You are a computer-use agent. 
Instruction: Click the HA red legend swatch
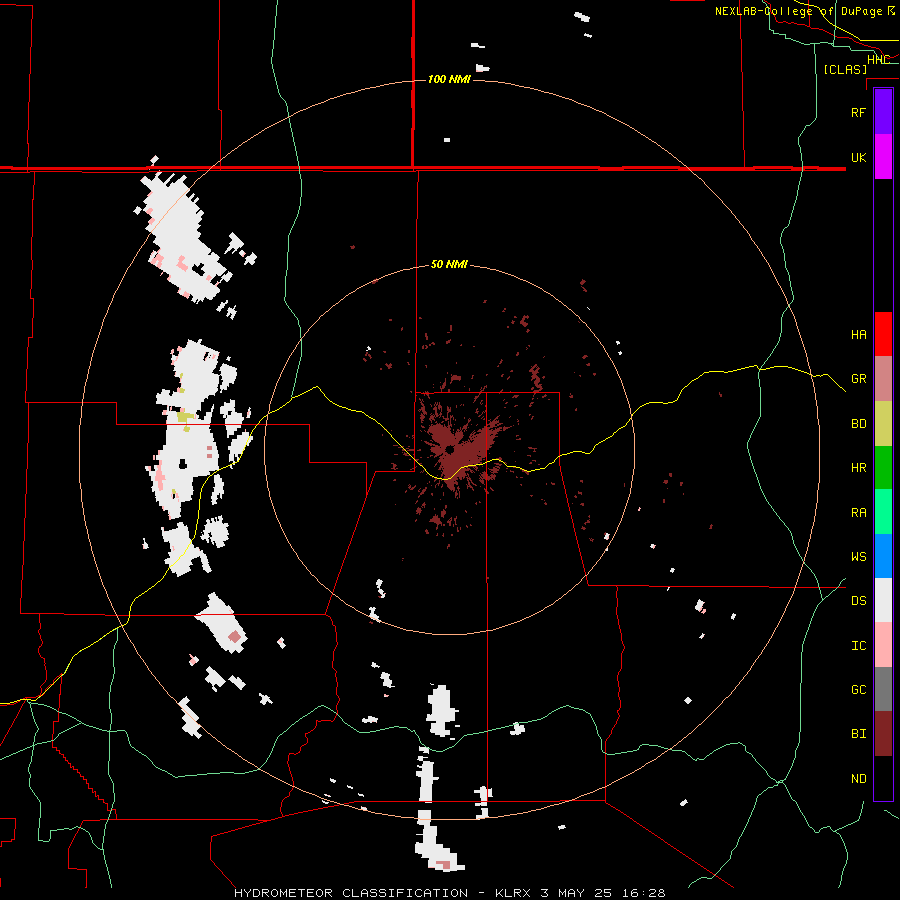883,334
